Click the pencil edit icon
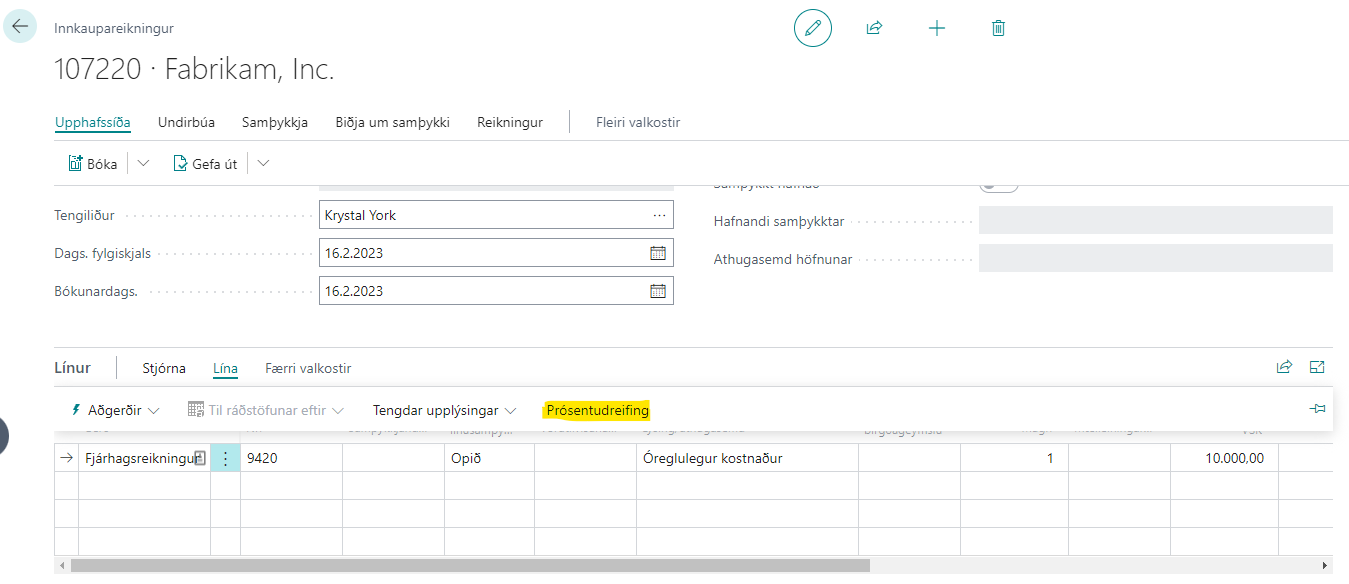The image size is (1349, 584). pos(812,28)
